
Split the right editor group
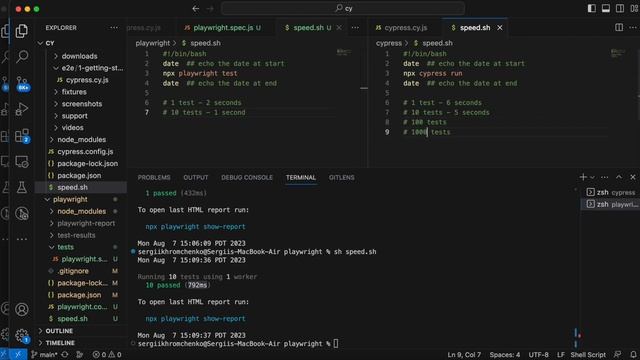coord(619,27)
